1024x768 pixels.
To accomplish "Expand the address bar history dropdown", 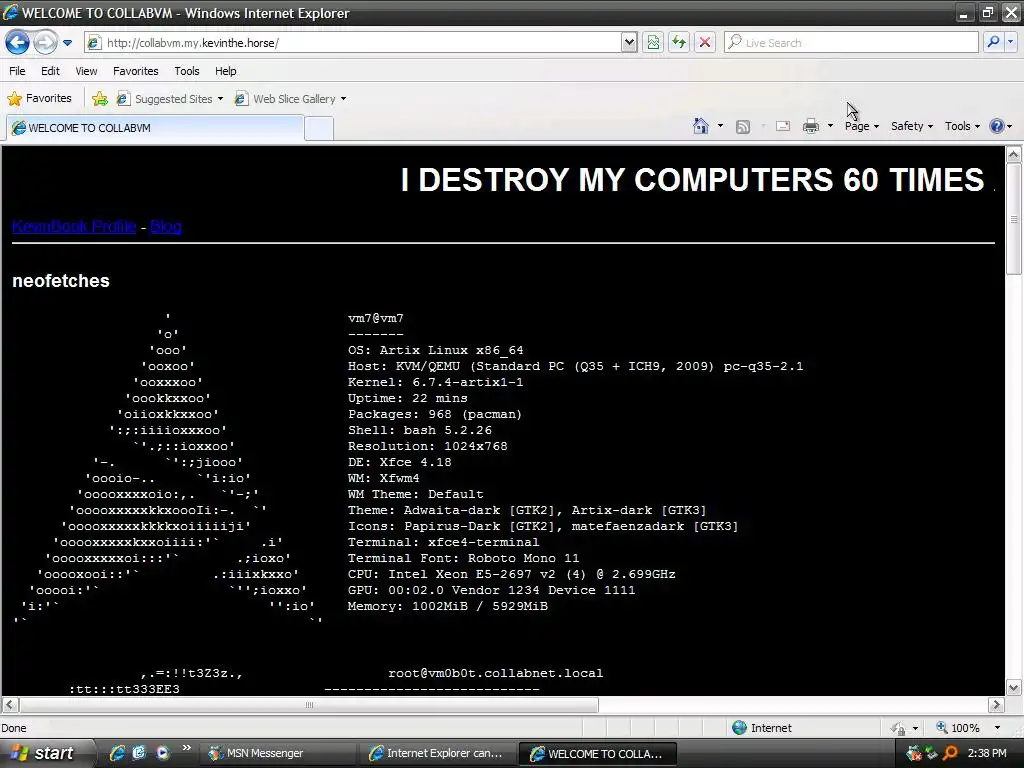I will 628,42.
